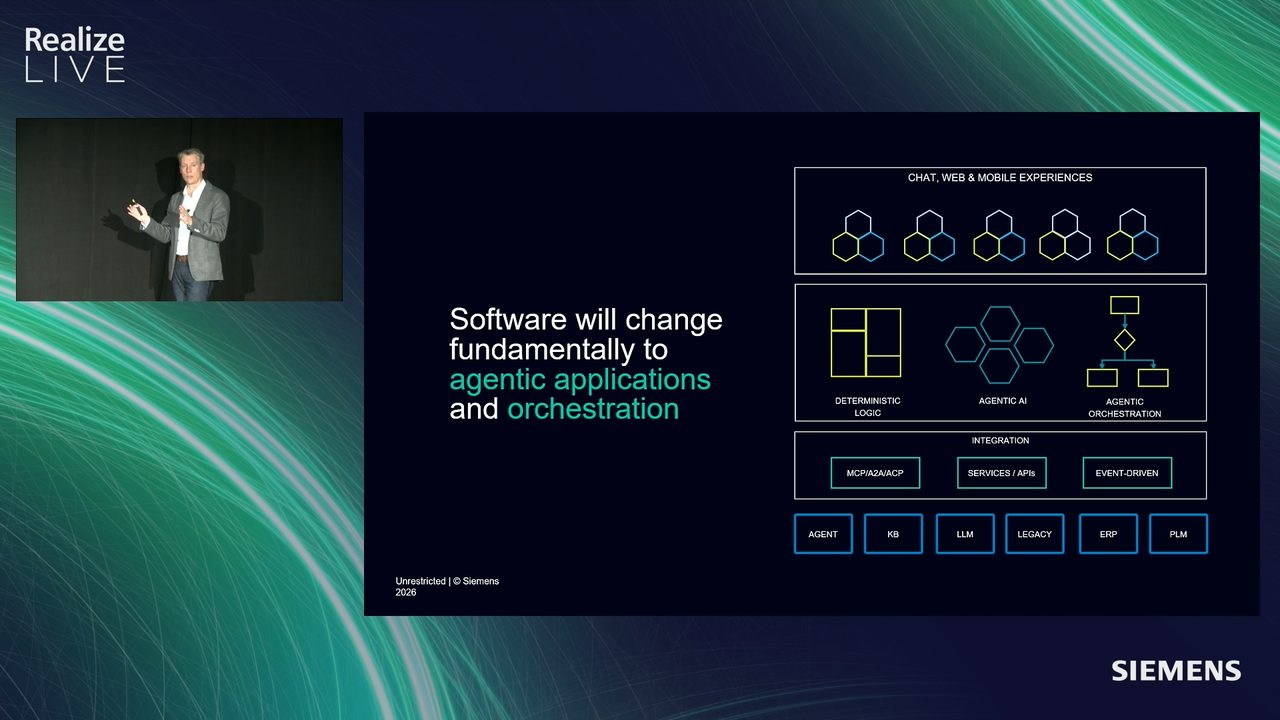Select the SERVICES / APIs box
Screen dimensions: 1280x720
1001,473
